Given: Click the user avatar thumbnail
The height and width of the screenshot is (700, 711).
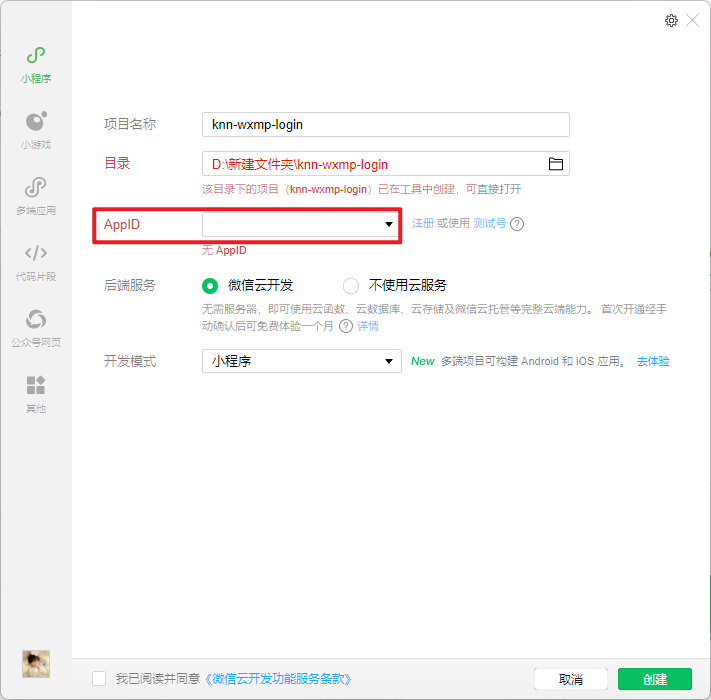Looking at the screenshot, I should (36, 664).
